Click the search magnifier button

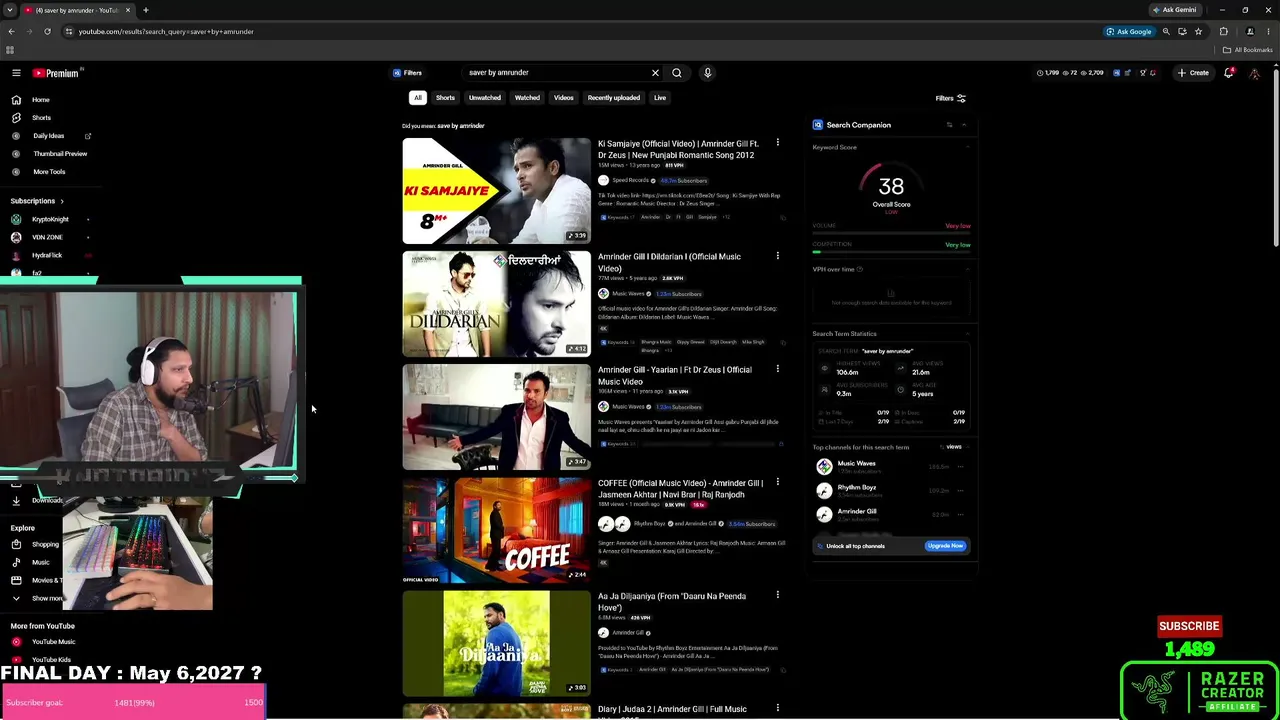pyautogui.click(x=677, y=73)
